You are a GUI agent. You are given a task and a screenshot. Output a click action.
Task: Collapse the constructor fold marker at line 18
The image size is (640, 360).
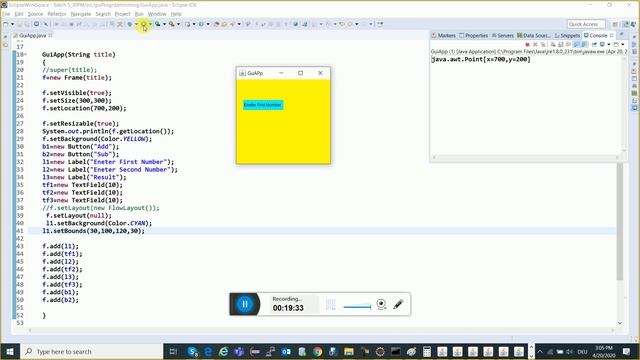pos(25,54)
